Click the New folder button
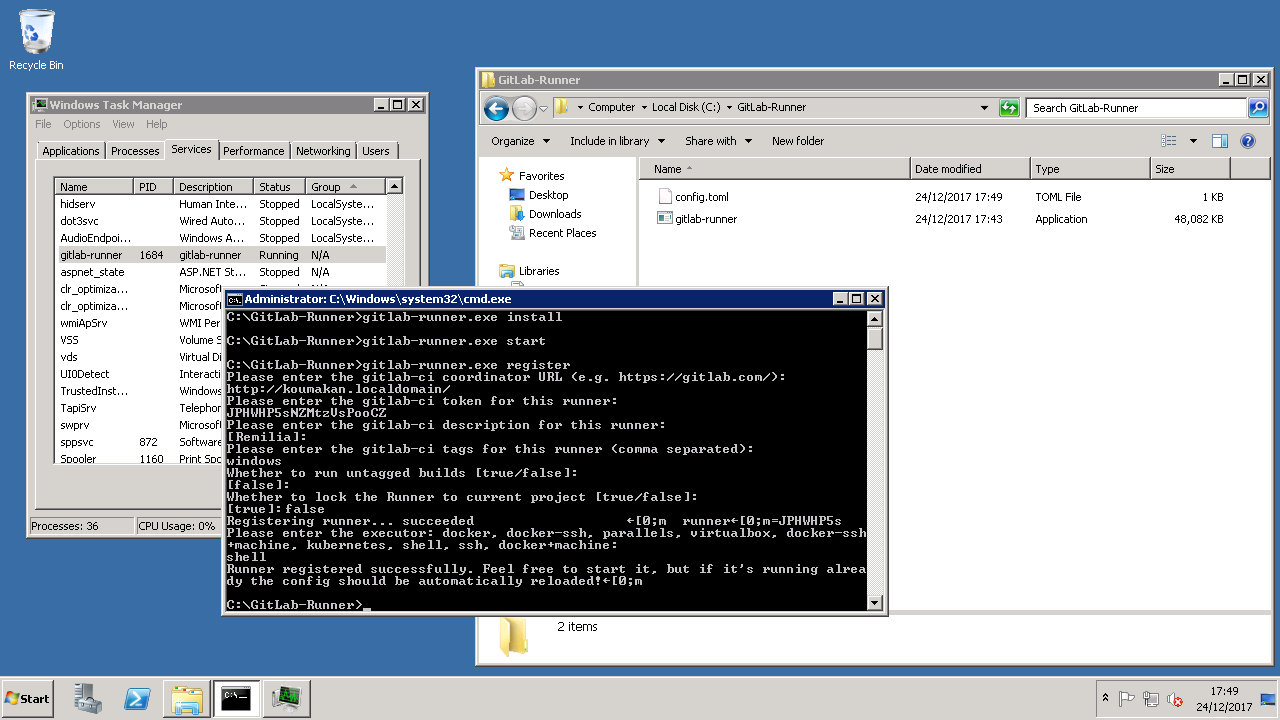The width and height of the screenshot is (1280, 720). 797,141
